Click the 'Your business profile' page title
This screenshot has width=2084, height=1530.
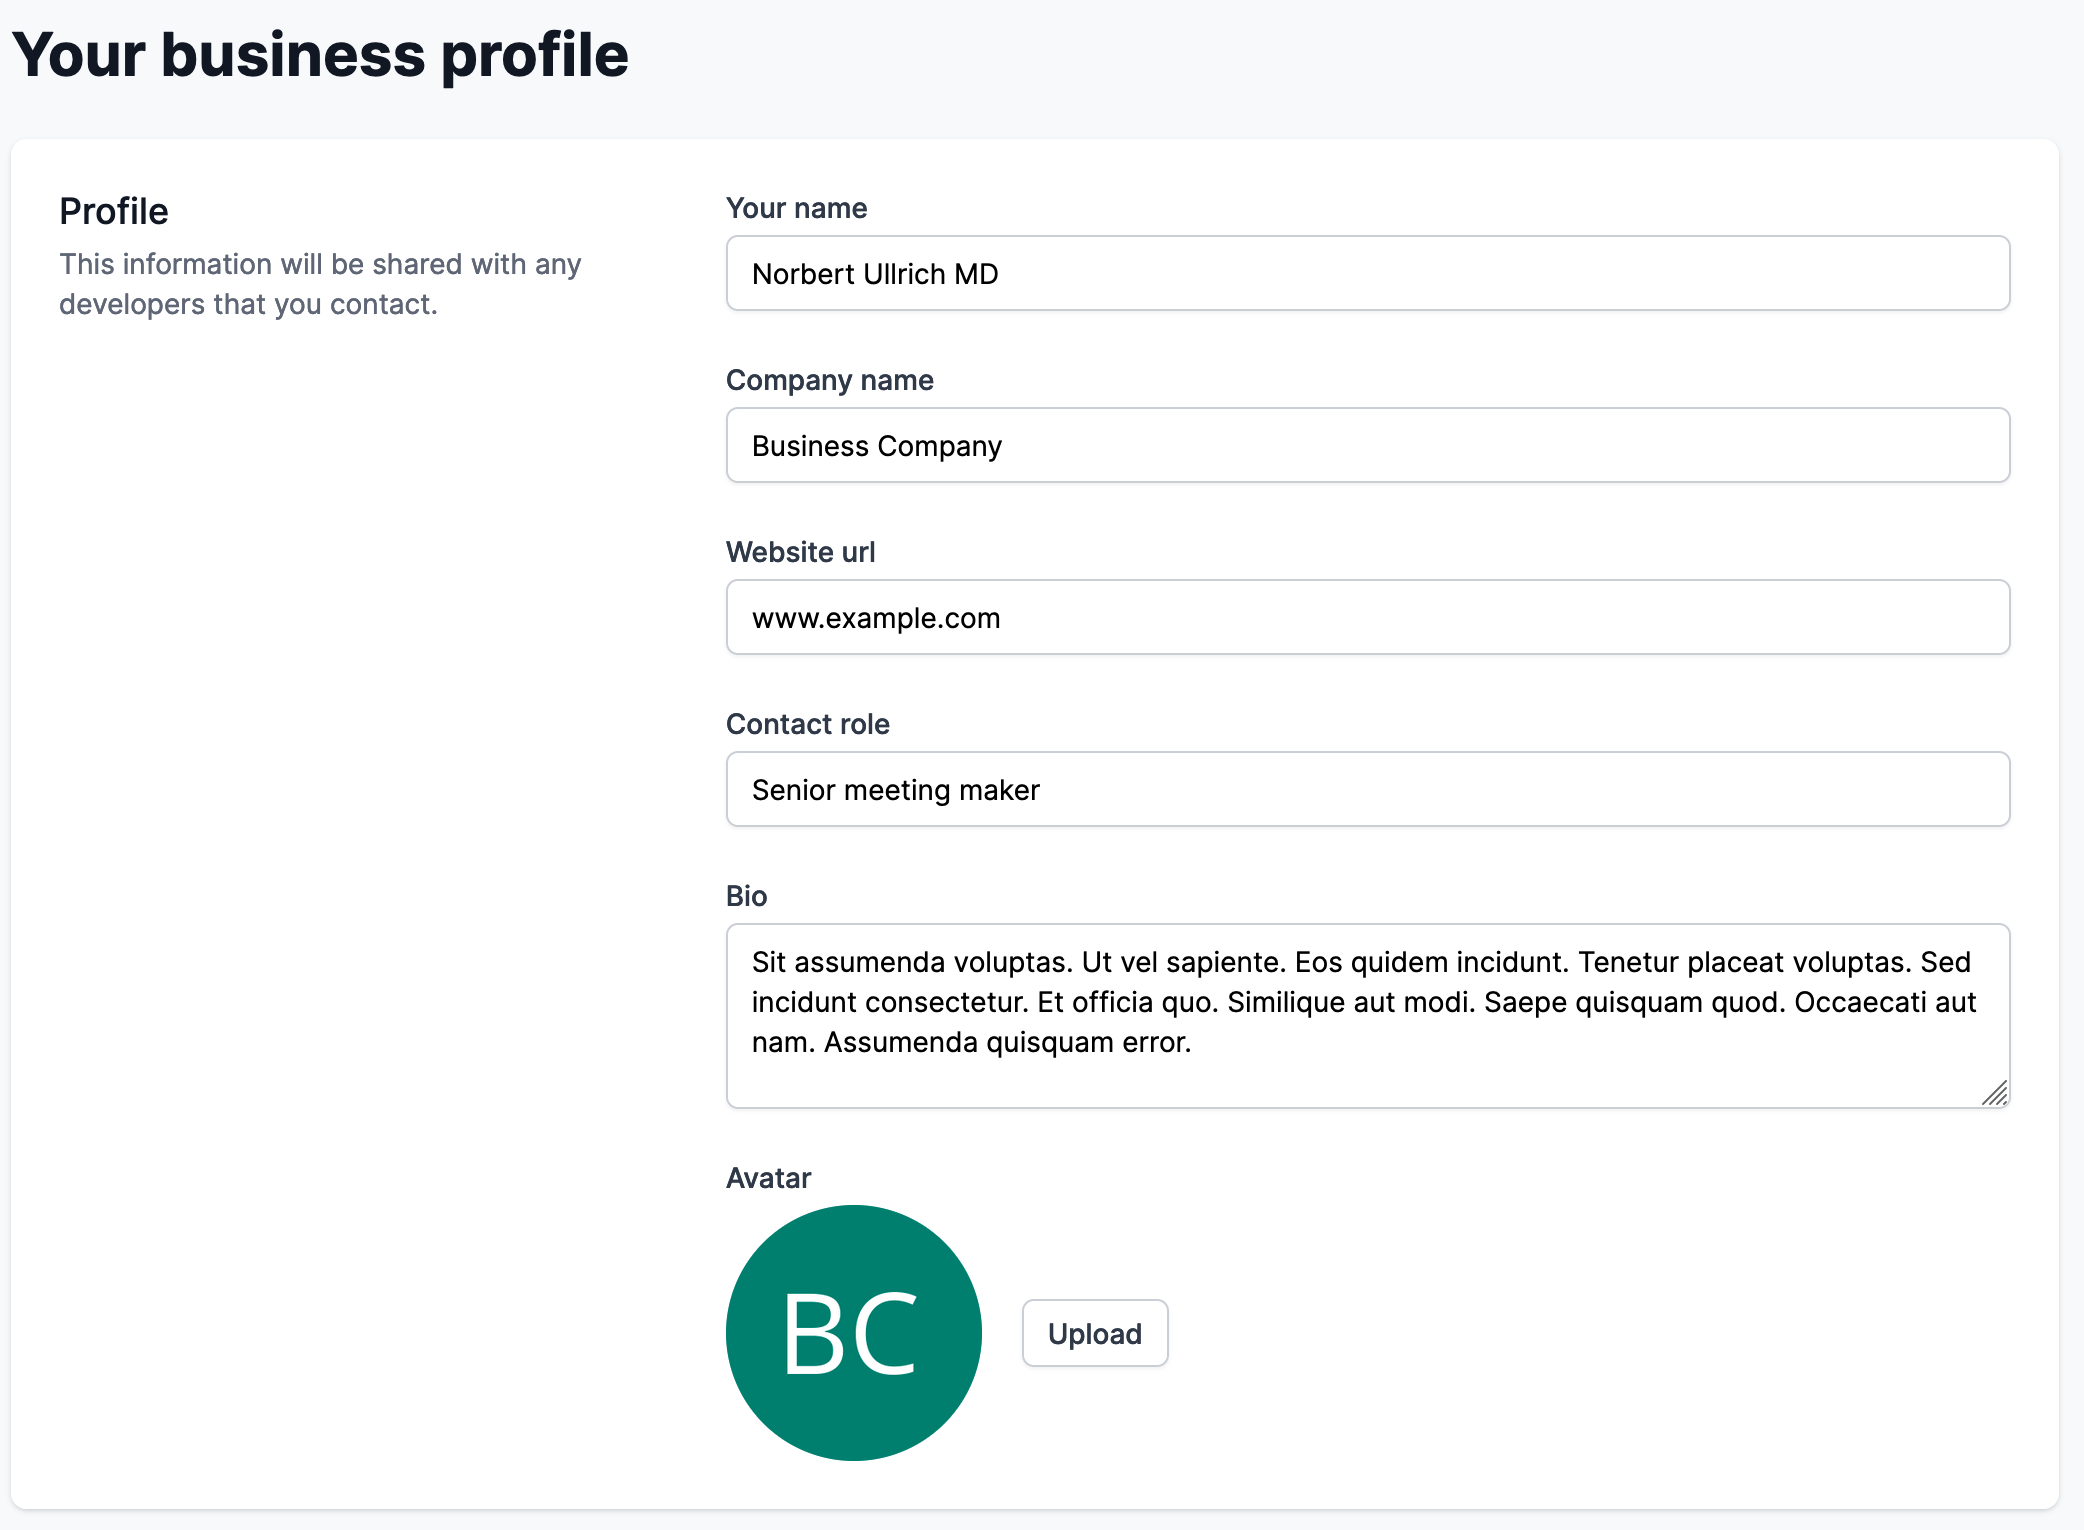click(x=320, y=55)
